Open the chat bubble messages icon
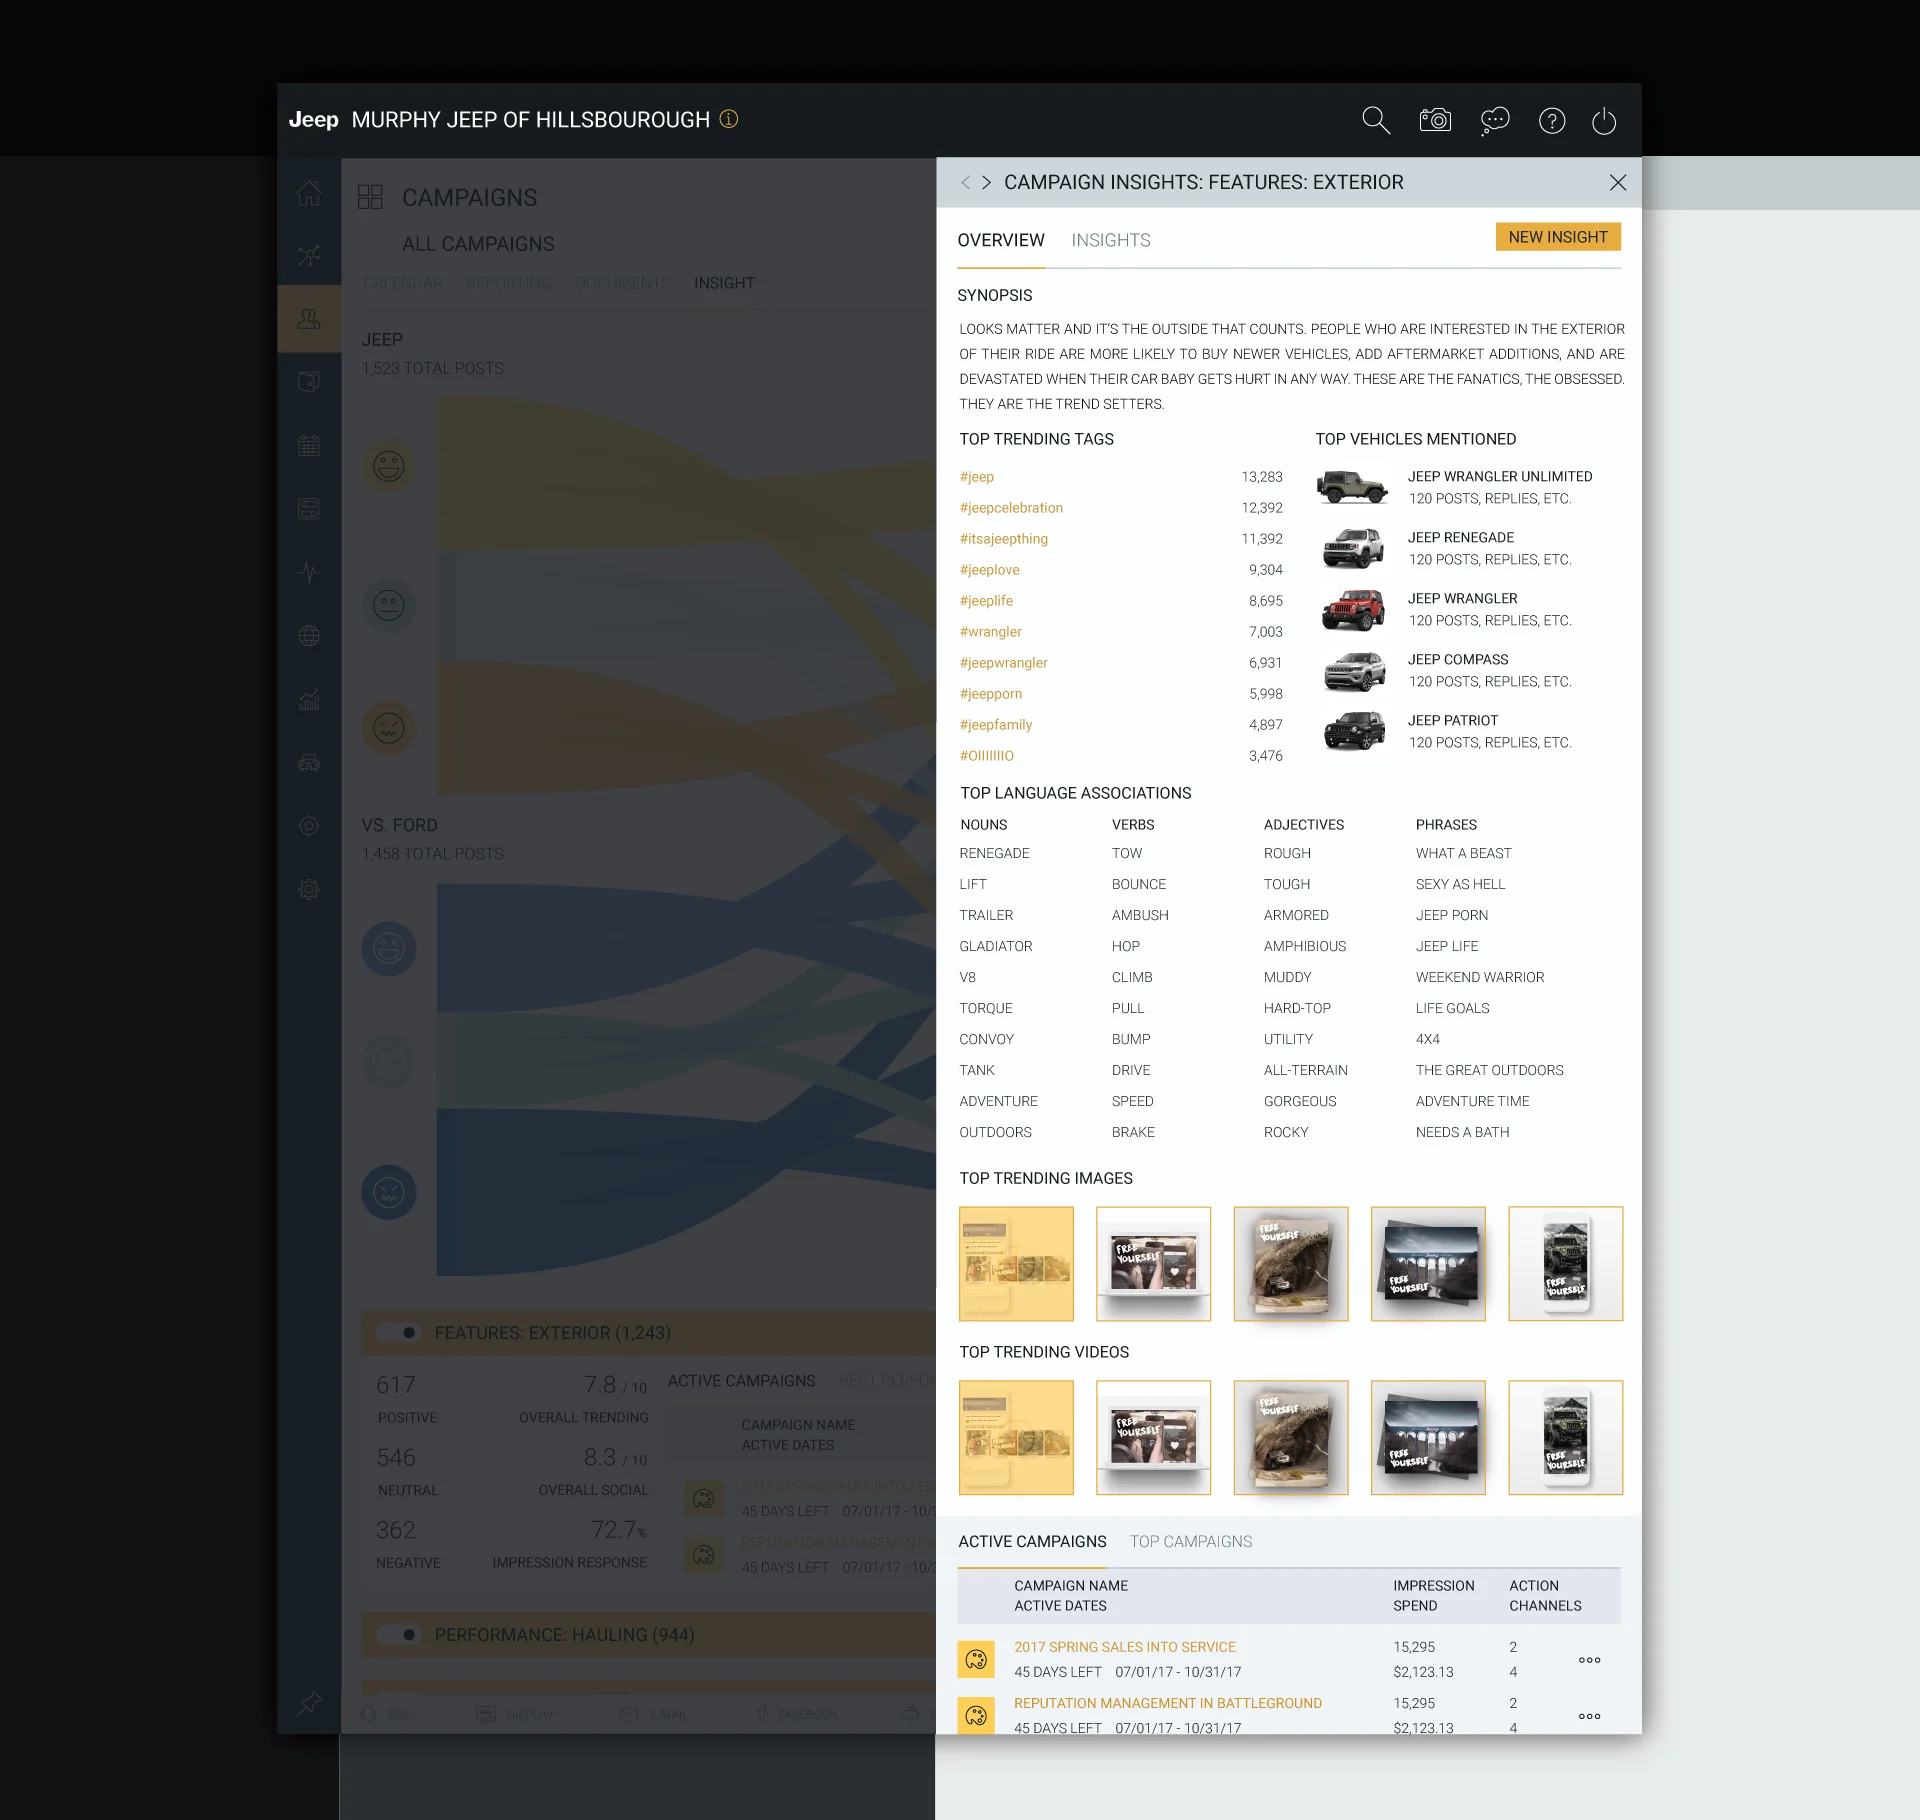The image size is (1920, 1820). [1495, 121]
